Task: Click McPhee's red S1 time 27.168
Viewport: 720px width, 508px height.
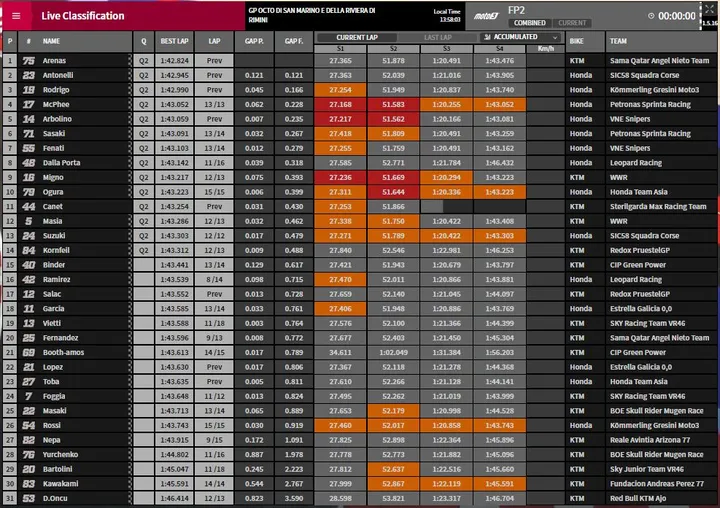Action: click(x=340, y=104)
